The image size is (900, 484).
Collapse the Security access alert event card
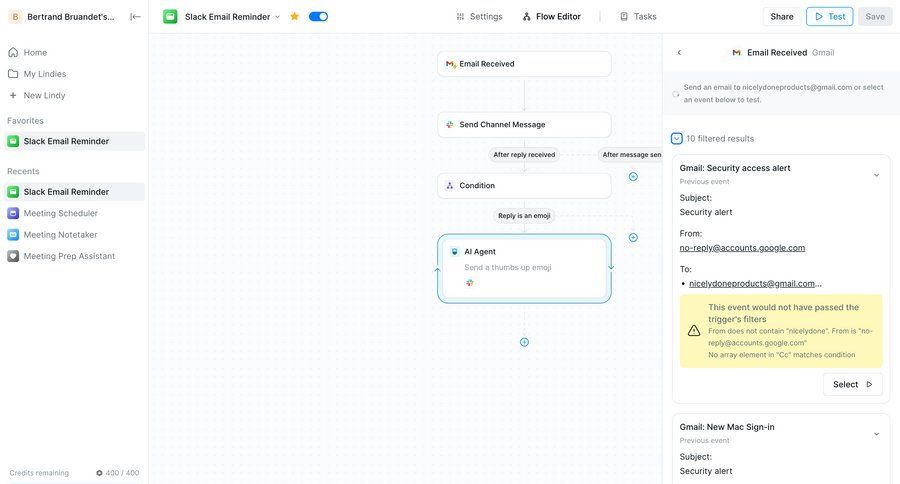876,175
